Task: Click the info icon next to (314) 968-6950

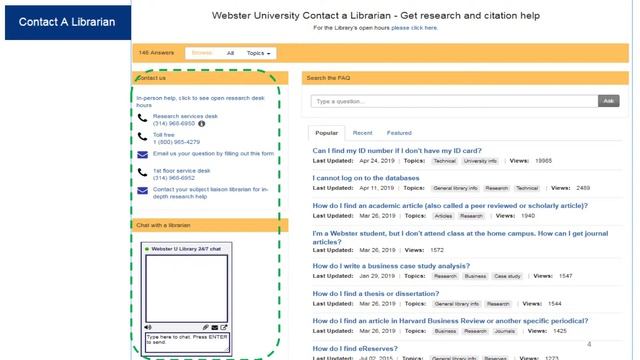Action: tap(202, 124)
